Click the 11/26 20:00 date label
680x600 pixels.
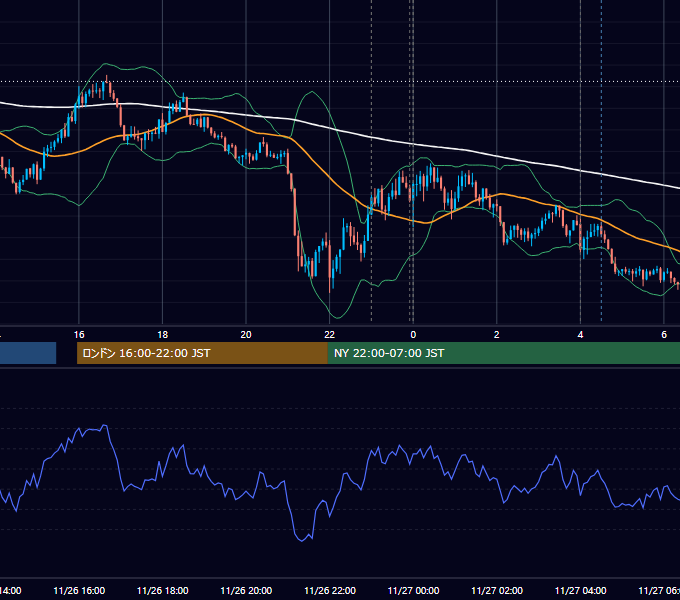tap(246, 590)
